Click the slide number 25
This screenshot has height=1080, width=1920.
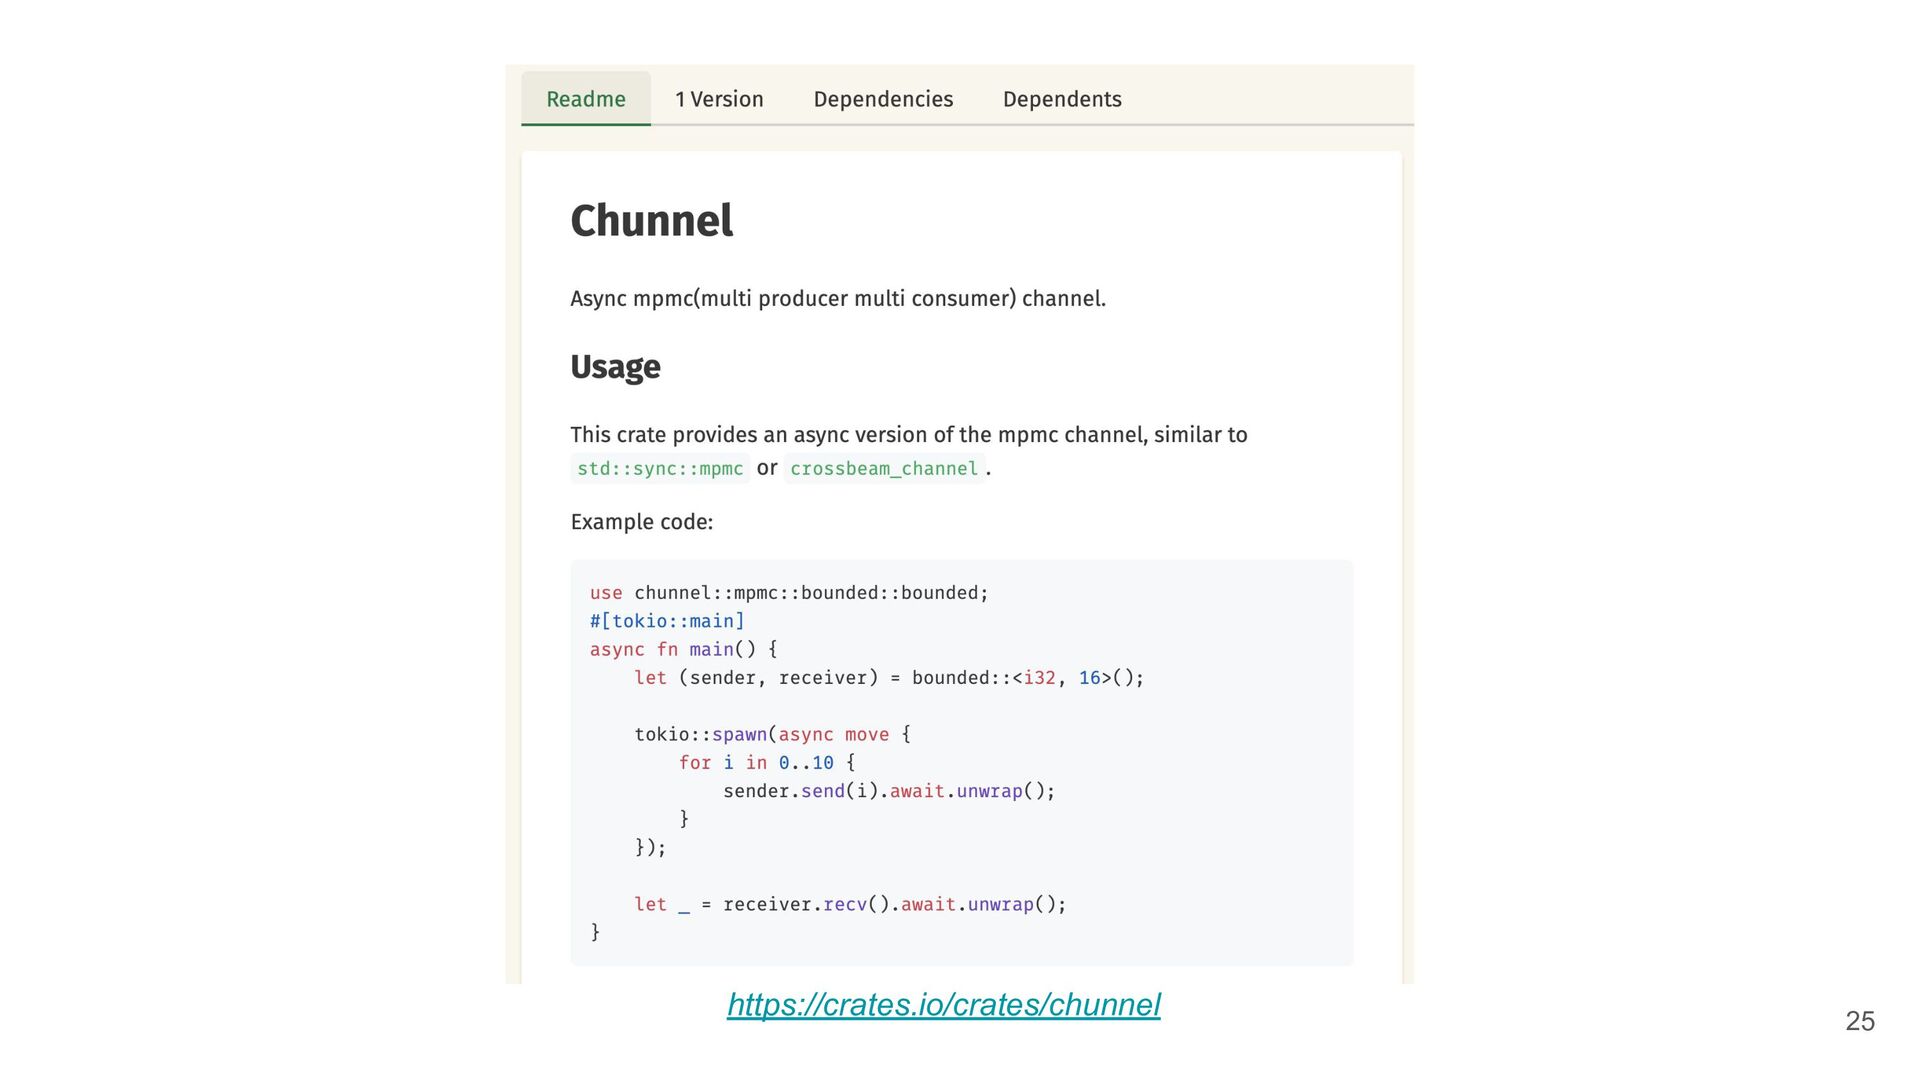[x=1859, y=1021]
